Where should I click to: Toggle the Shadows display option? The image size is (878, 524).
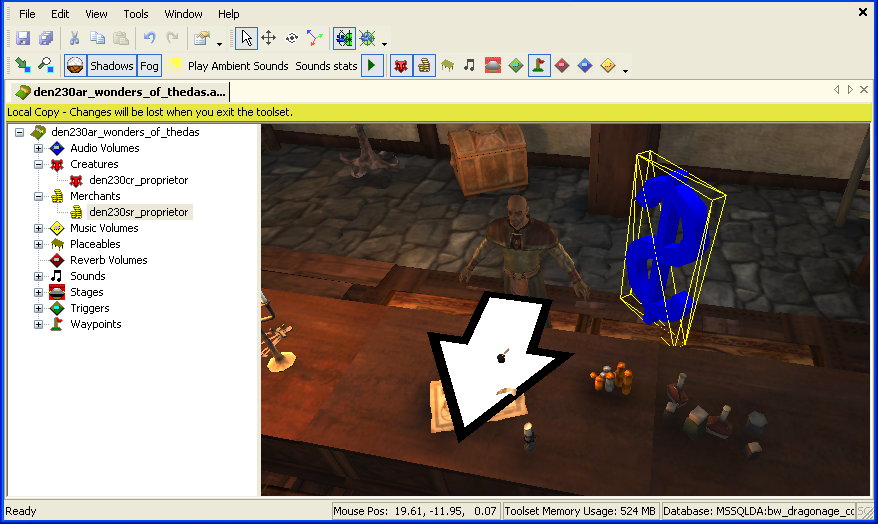point(111,66)
